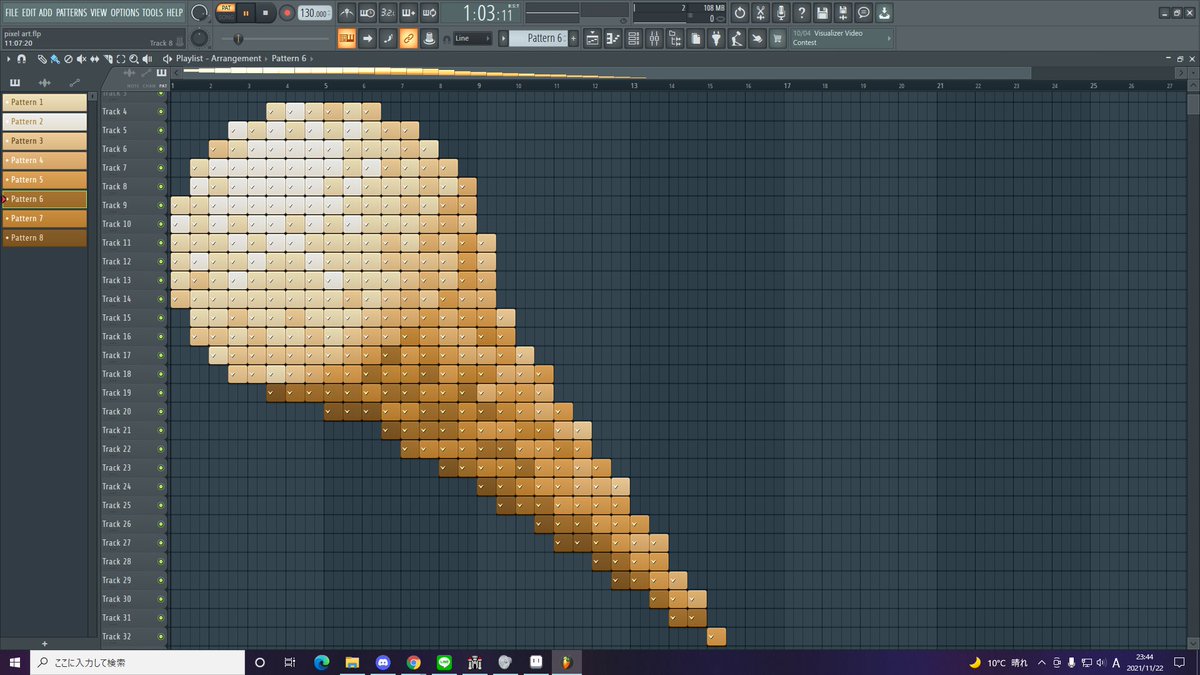Select the Slice tool in Playlist
Viewport: 1200px width, 675px height.
(107, 59)
